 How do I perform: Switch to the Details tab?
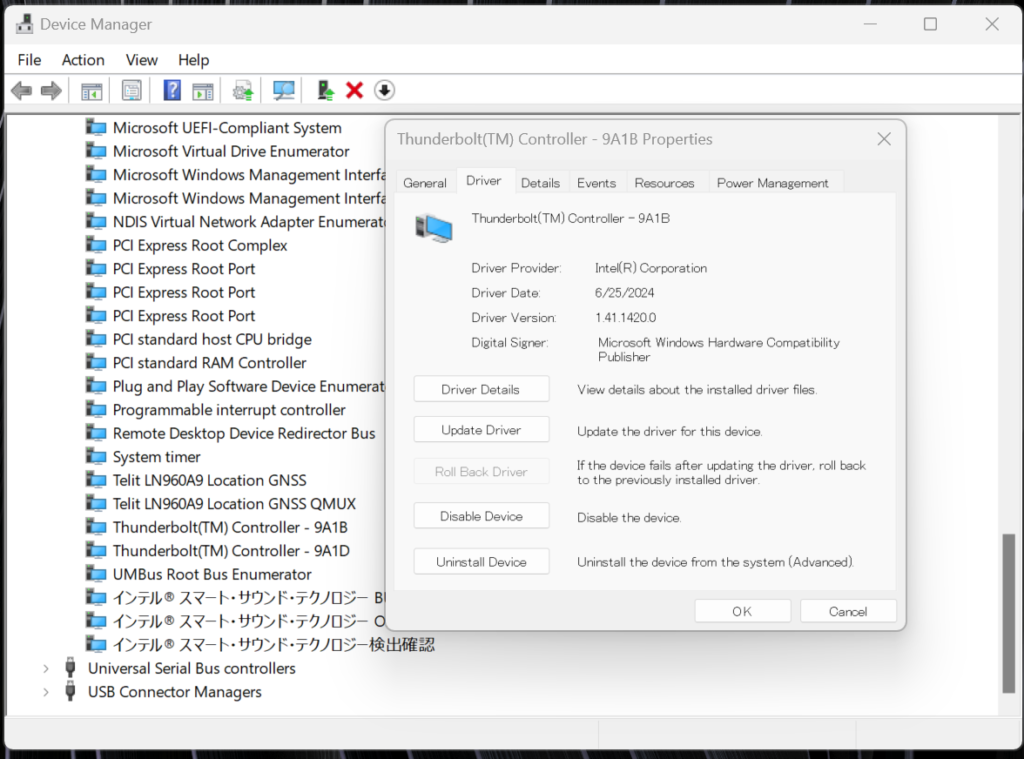pos(540,183)
